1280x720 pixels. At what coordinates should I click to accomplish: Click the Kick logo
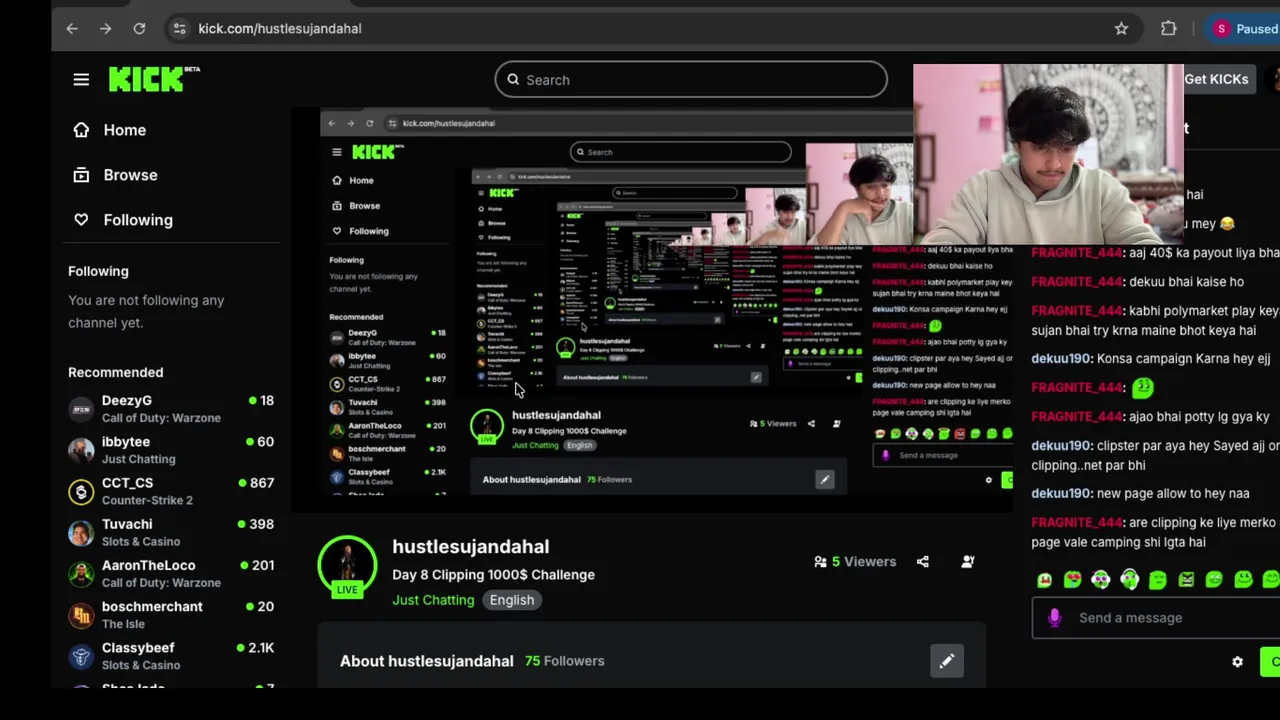154,79
